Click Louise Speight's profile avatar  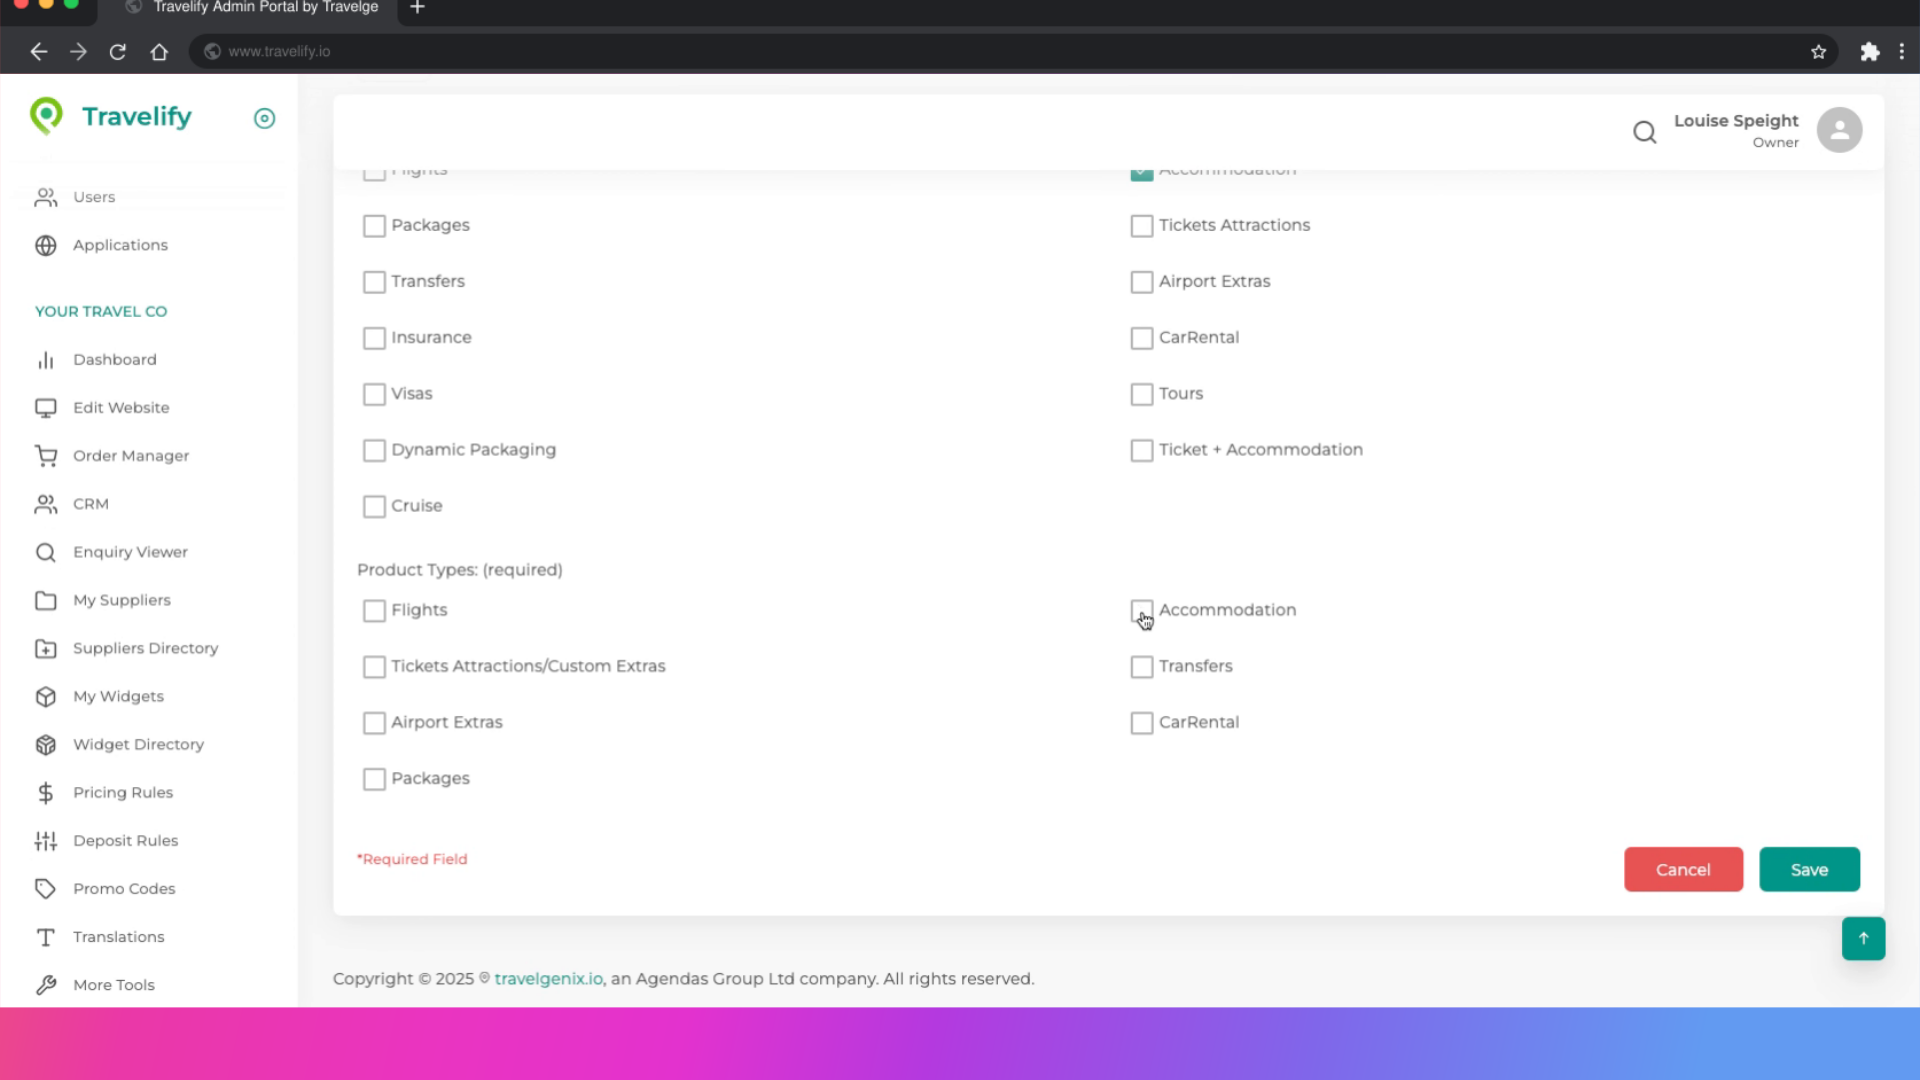(1839, 129)
